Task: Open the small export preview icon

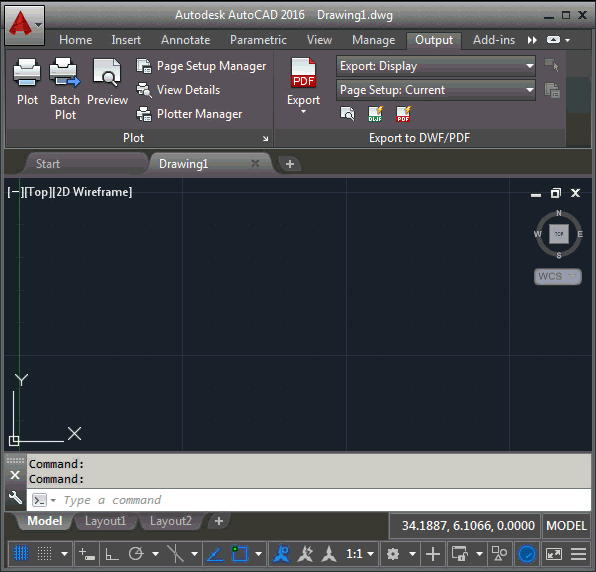Action: (x=347, y=114)
